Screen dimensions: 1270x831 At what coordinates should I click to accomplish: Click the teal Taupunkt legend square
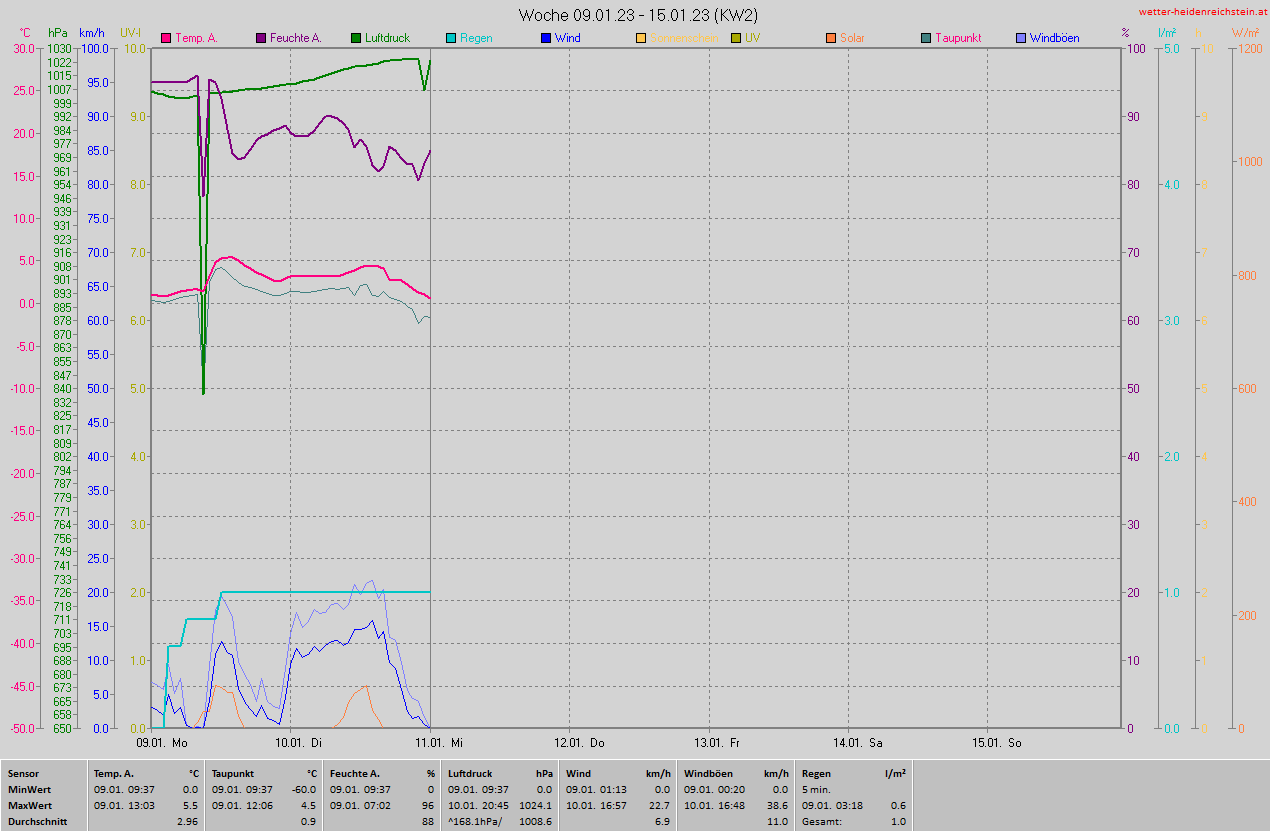926,39
